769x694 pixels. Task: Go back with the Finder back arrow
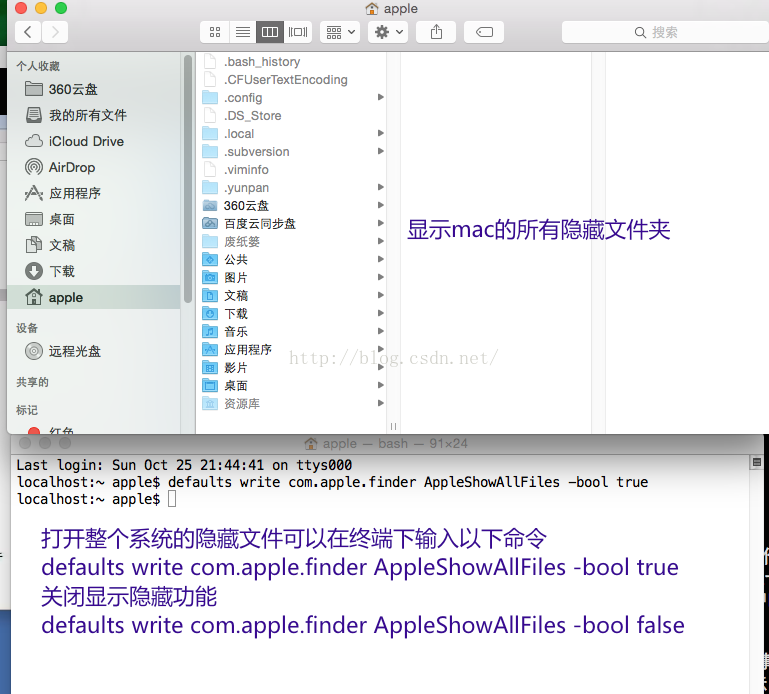click(28, 32)
